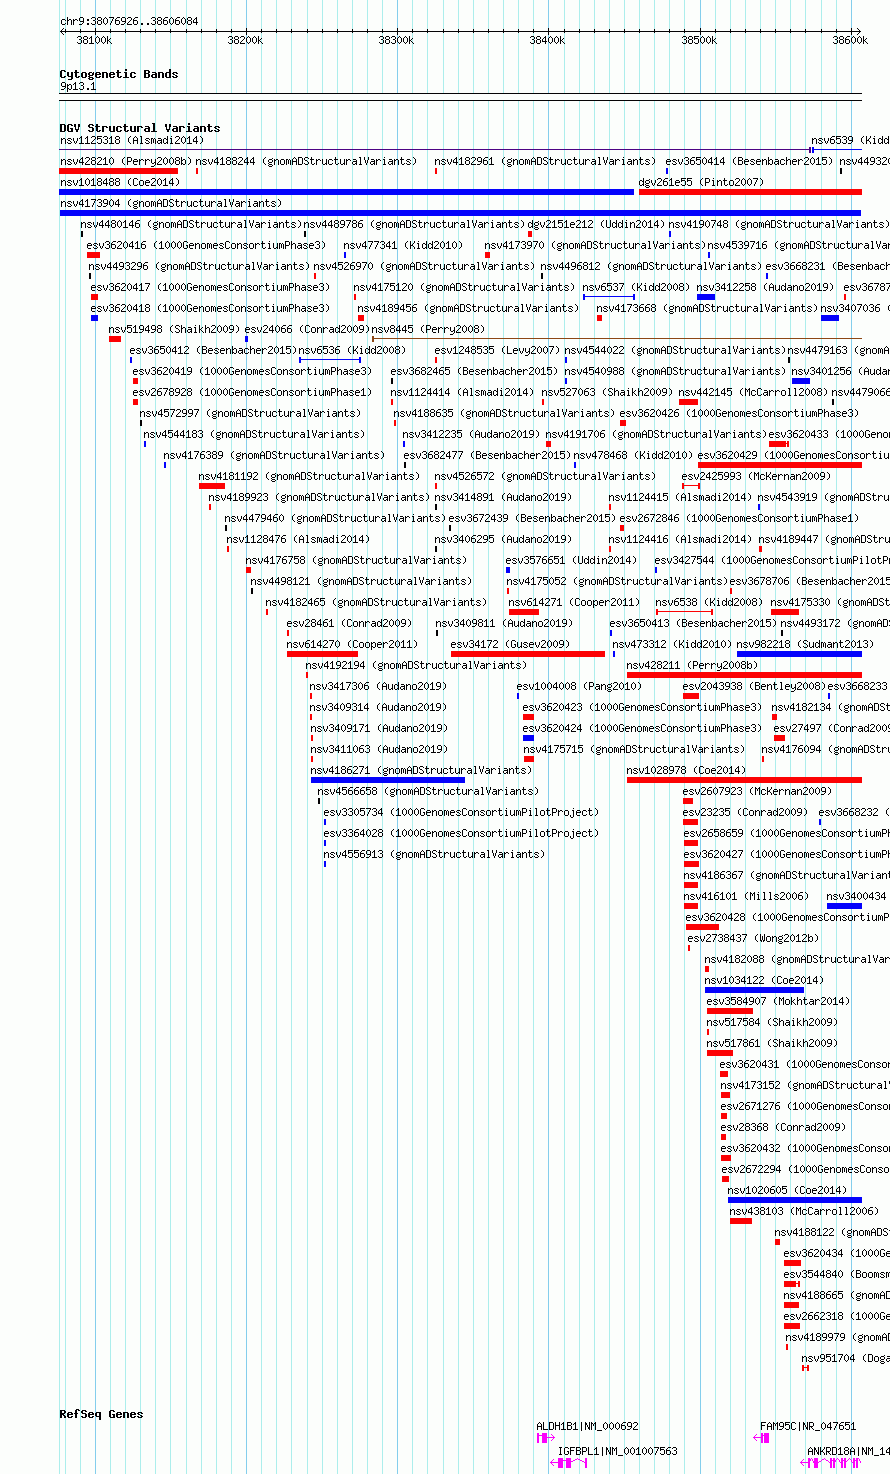This screenshot has height=1474, width=890.
Task: Select nsv416101 (Mills2006) label
Action: (746, 896)
